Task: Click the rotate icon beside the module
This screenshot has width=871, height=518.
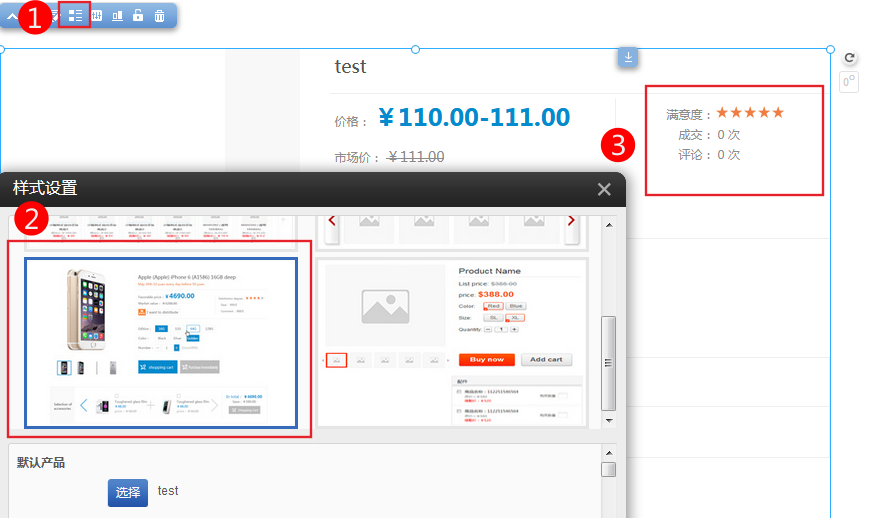Action: point(850,59)
